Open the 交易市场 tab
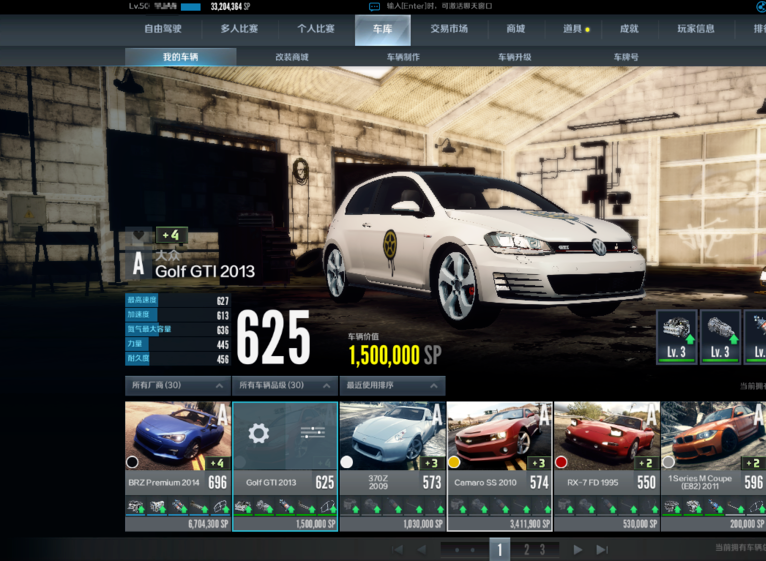766x561 pixels. [449, 29]
